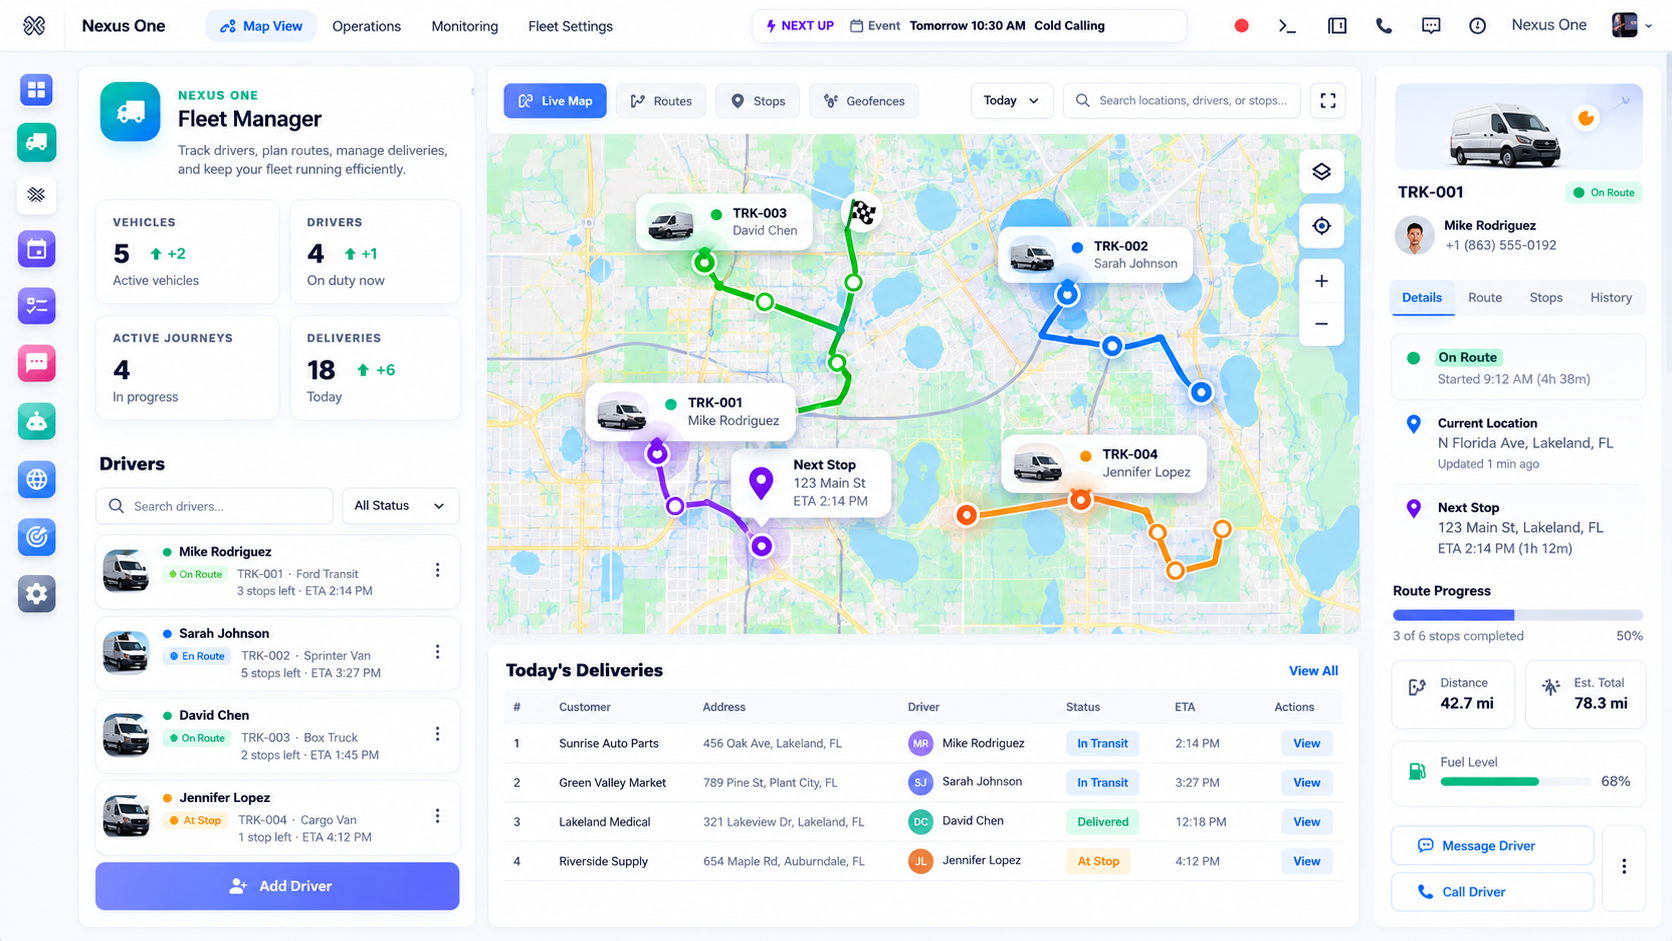Viewport: 1672px width, 941px height.
Task: Click the red record indicator in header
Action: coord(1241,26)
